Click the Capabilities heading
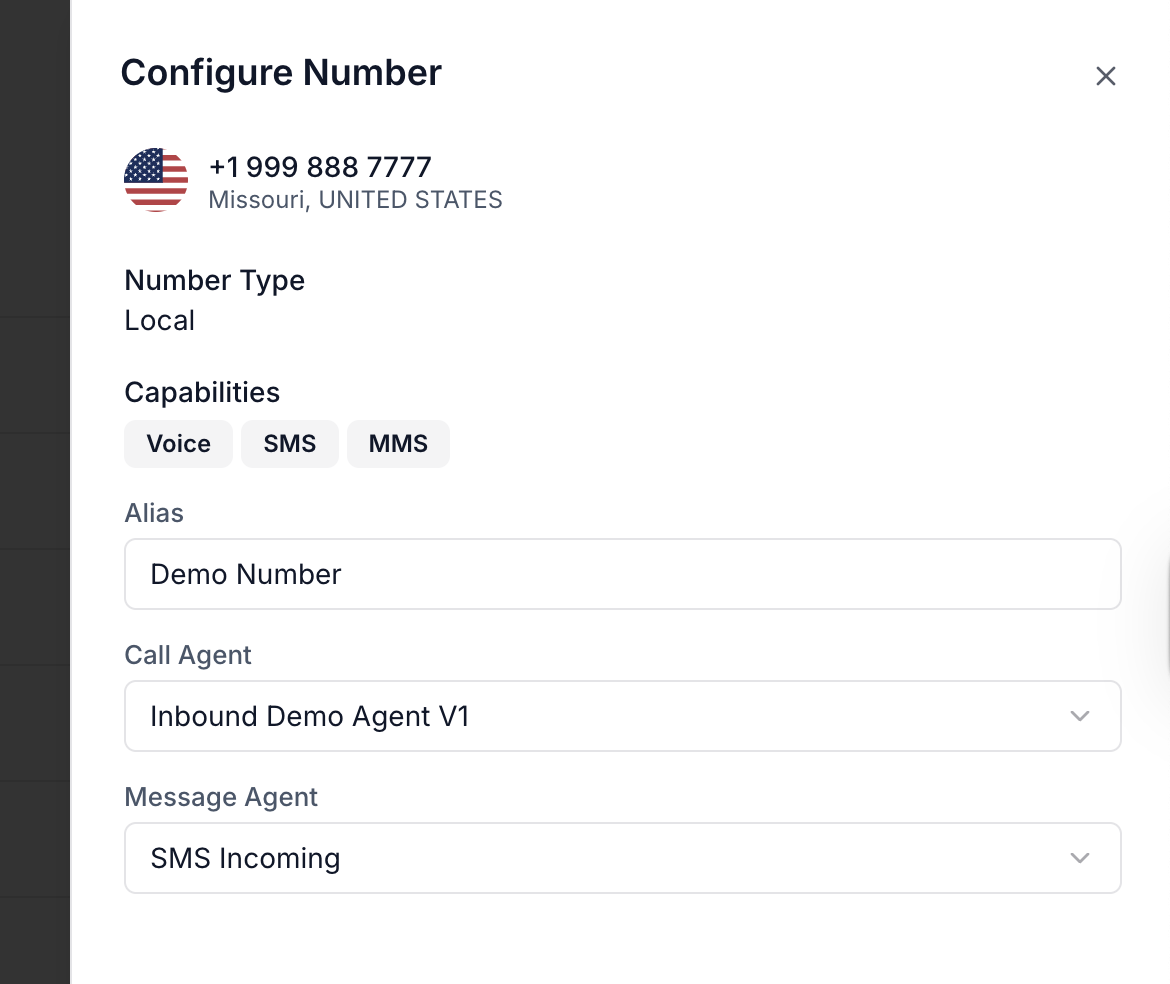Viewport: 1170px width, 984px height. 202,392
